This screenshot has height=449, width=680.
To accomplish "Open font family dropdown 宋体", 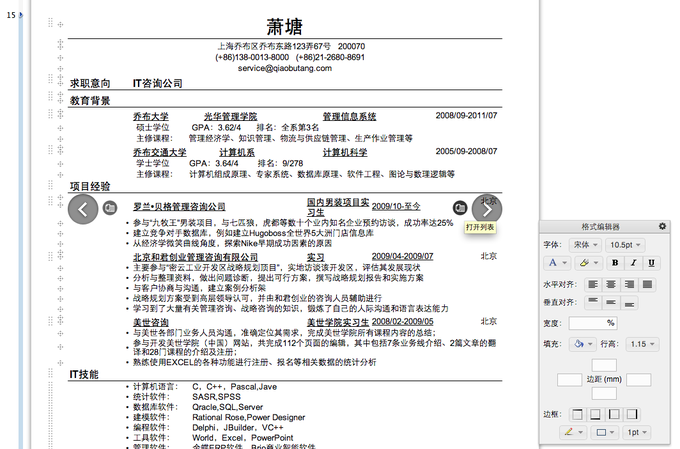I will click(x=585, y=245).
